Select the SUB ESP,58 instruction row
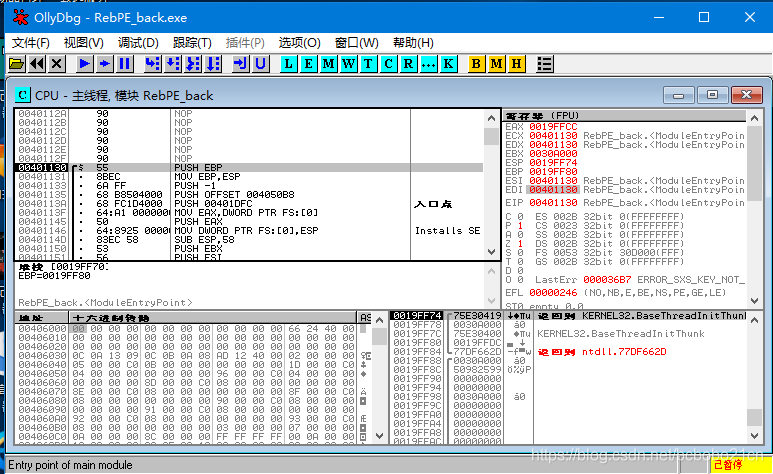 point(249,240)
